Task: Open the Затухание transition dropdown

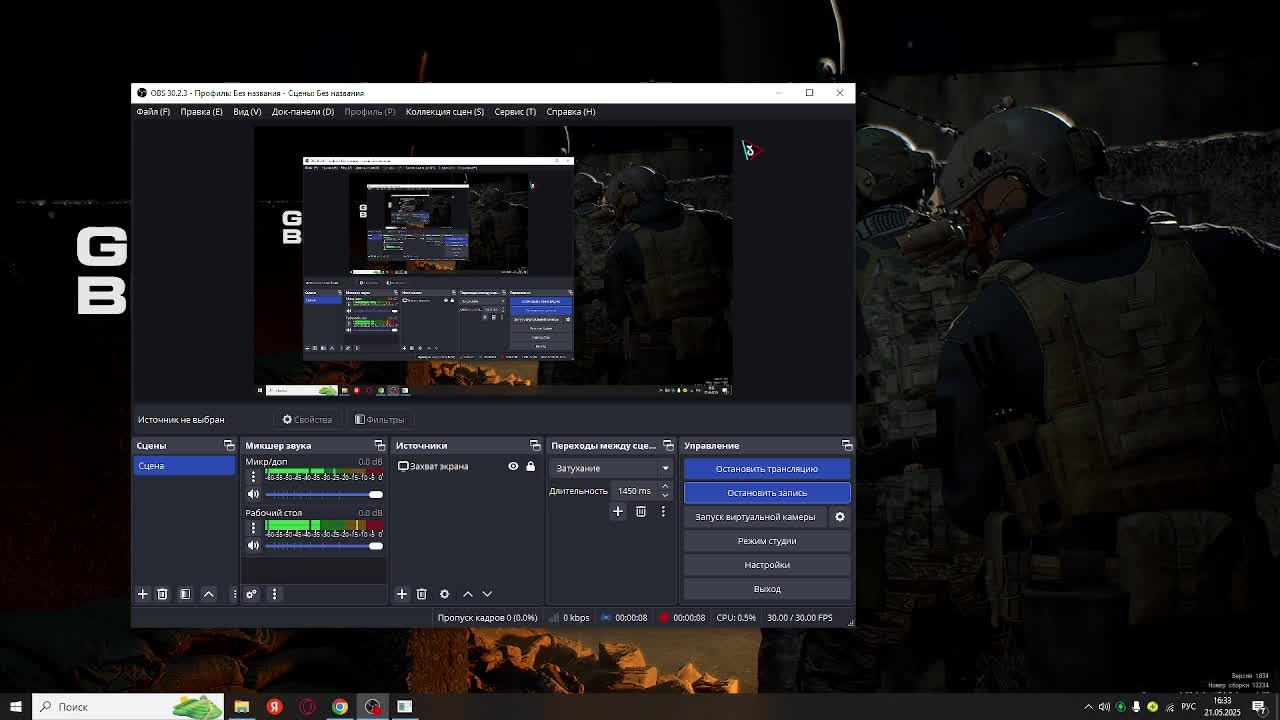Action: pos(611,468)
